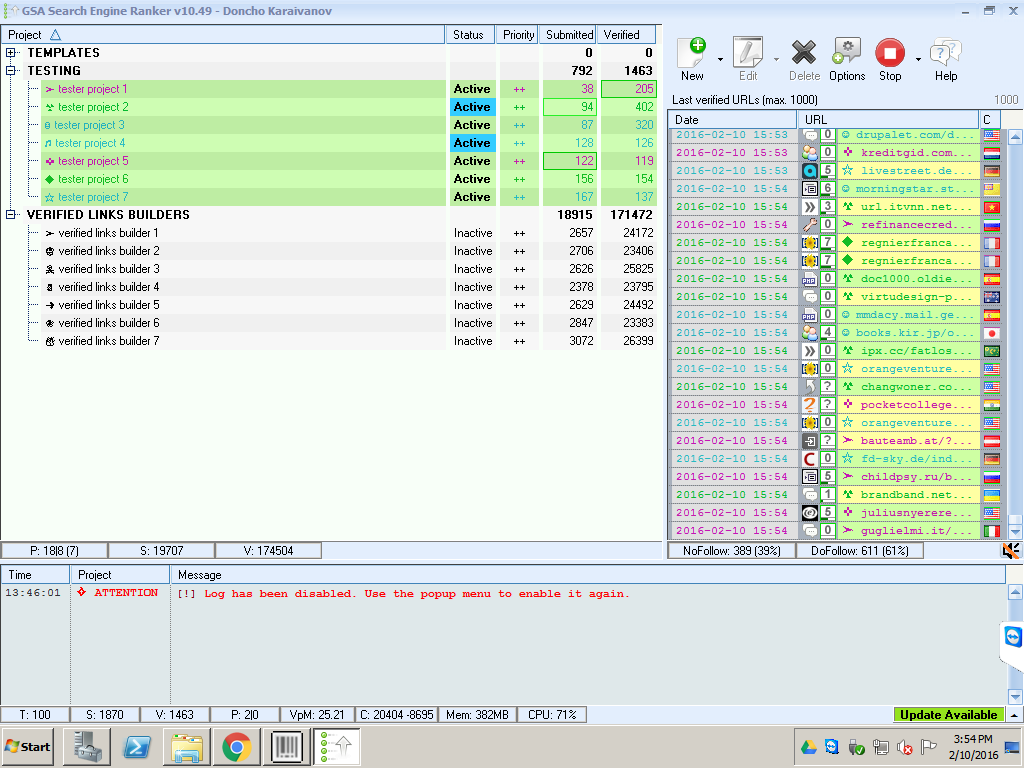Toggle the sound mute icon beside DoFollow stats
The width and height of the screenshot is (1024, 768).
click(1010, 551)
